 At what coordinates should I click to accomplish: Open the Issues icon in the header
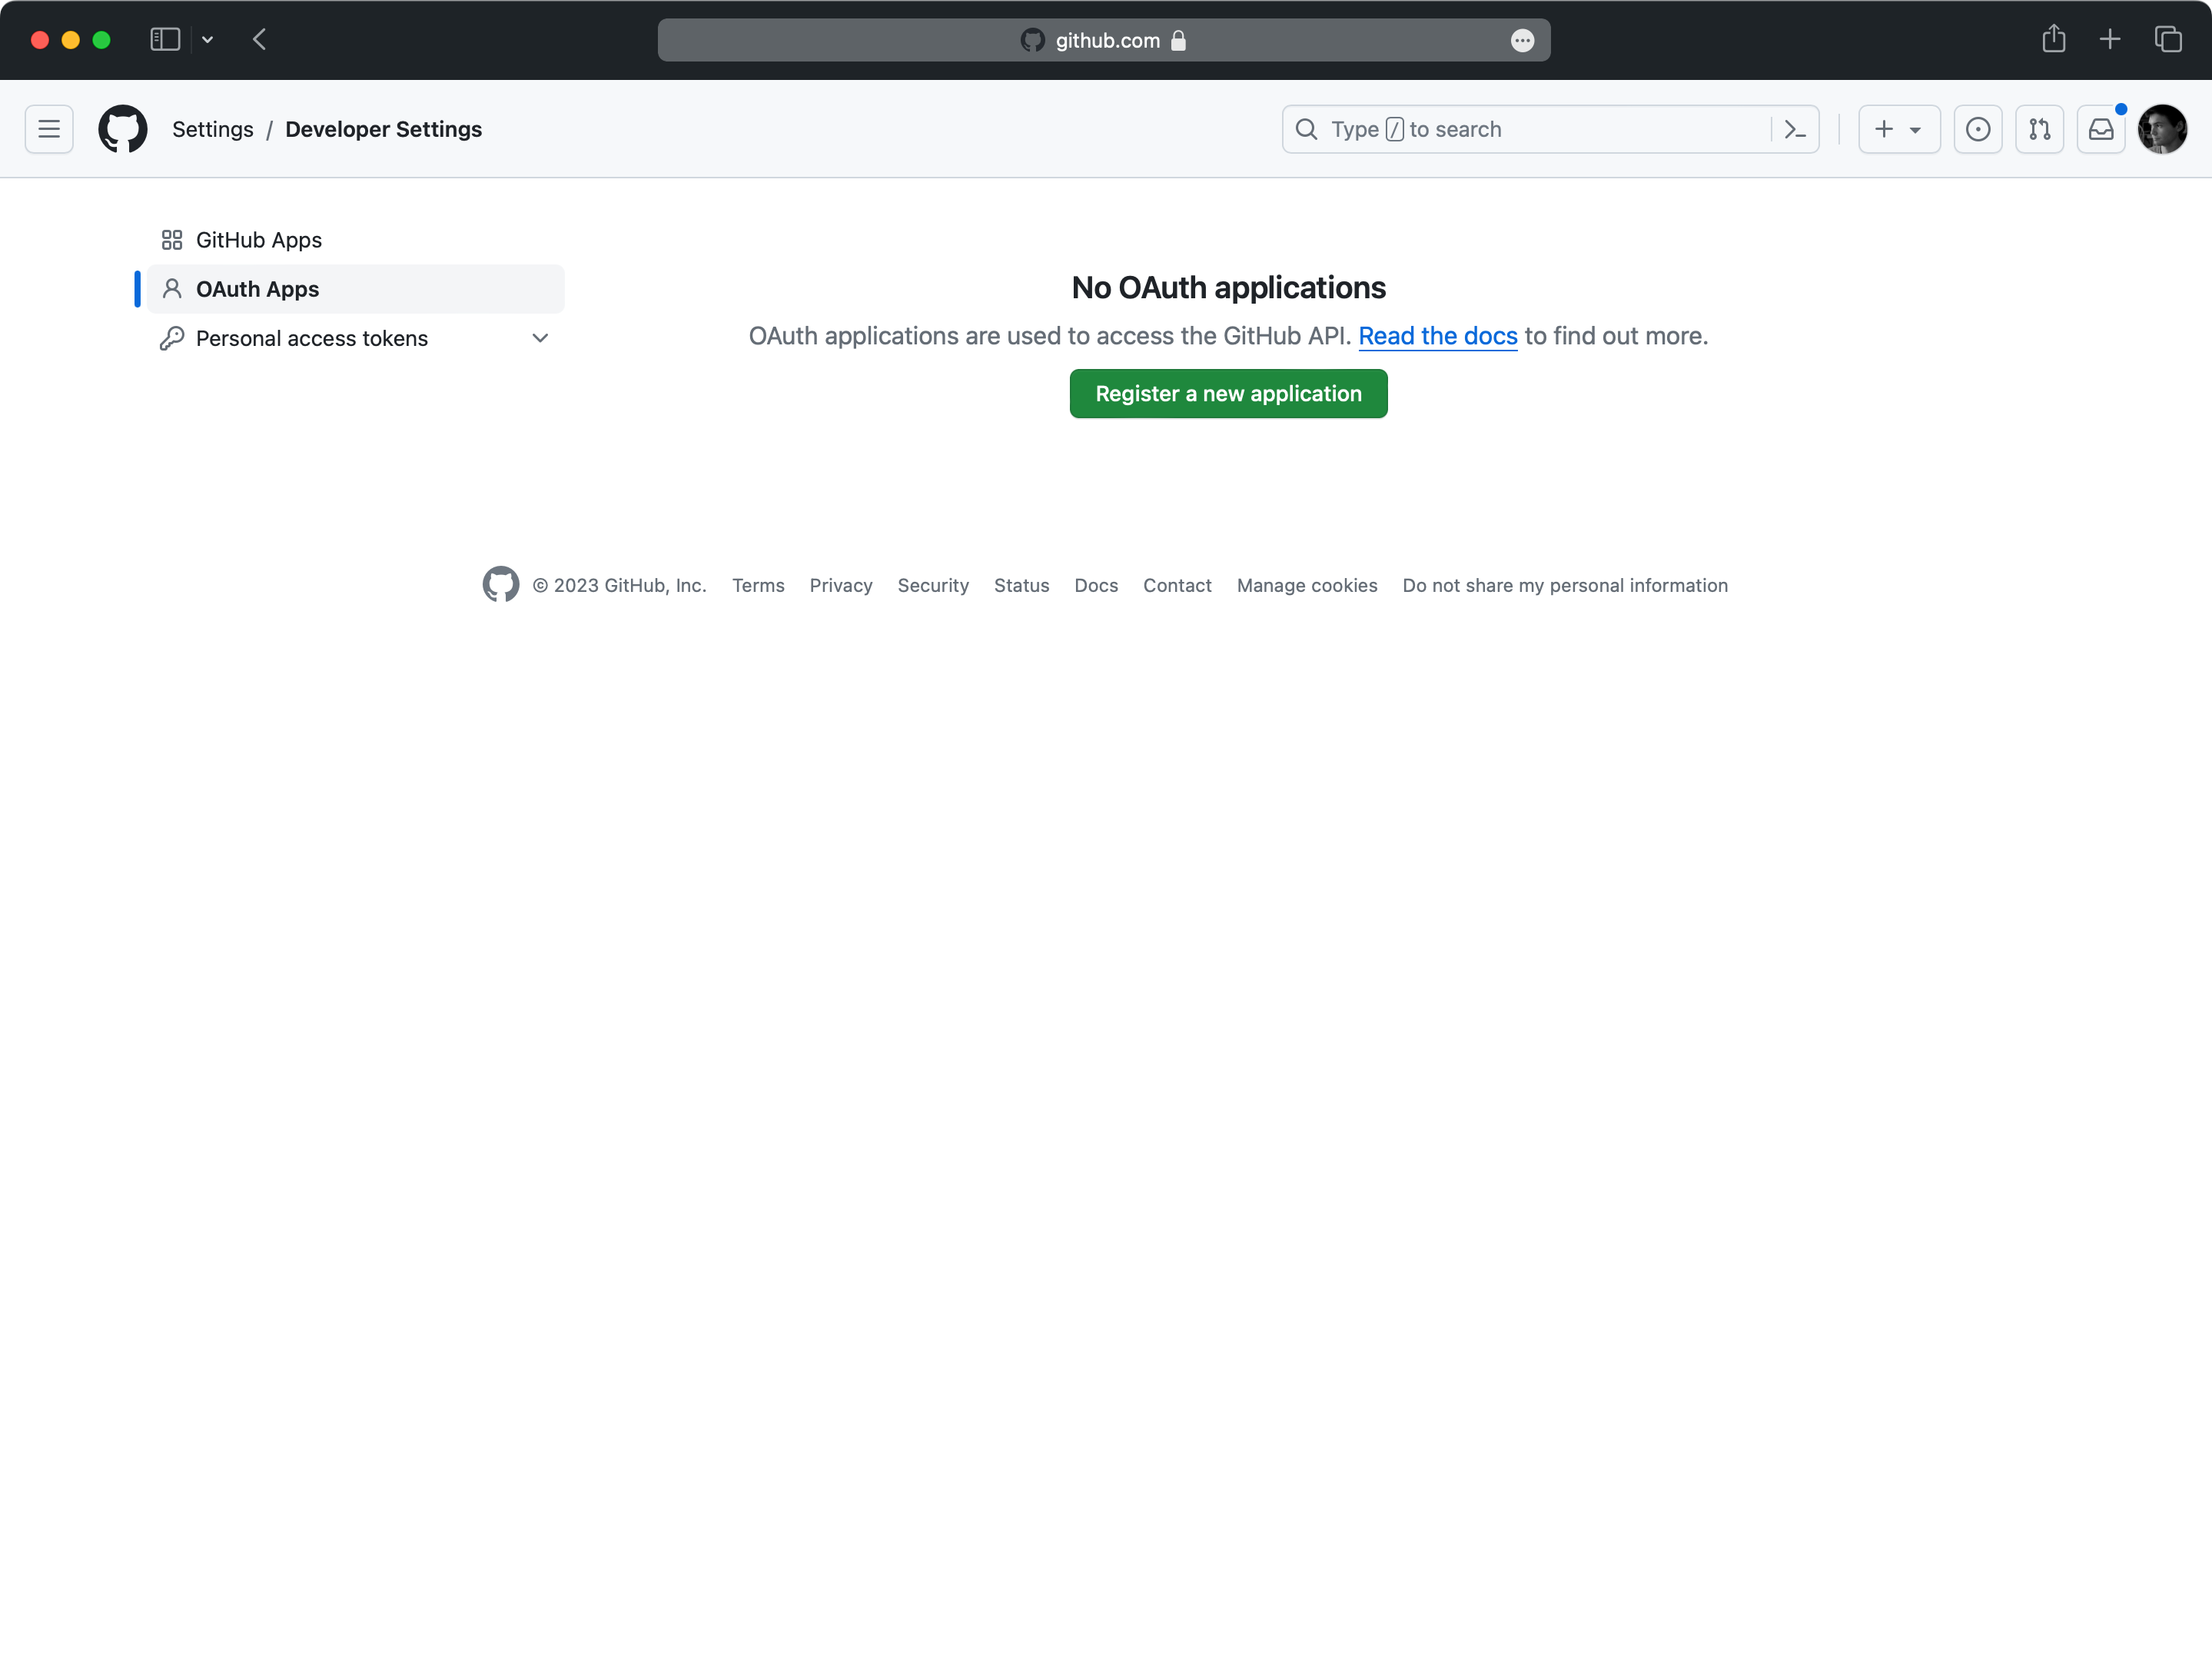coord(1978,129)
